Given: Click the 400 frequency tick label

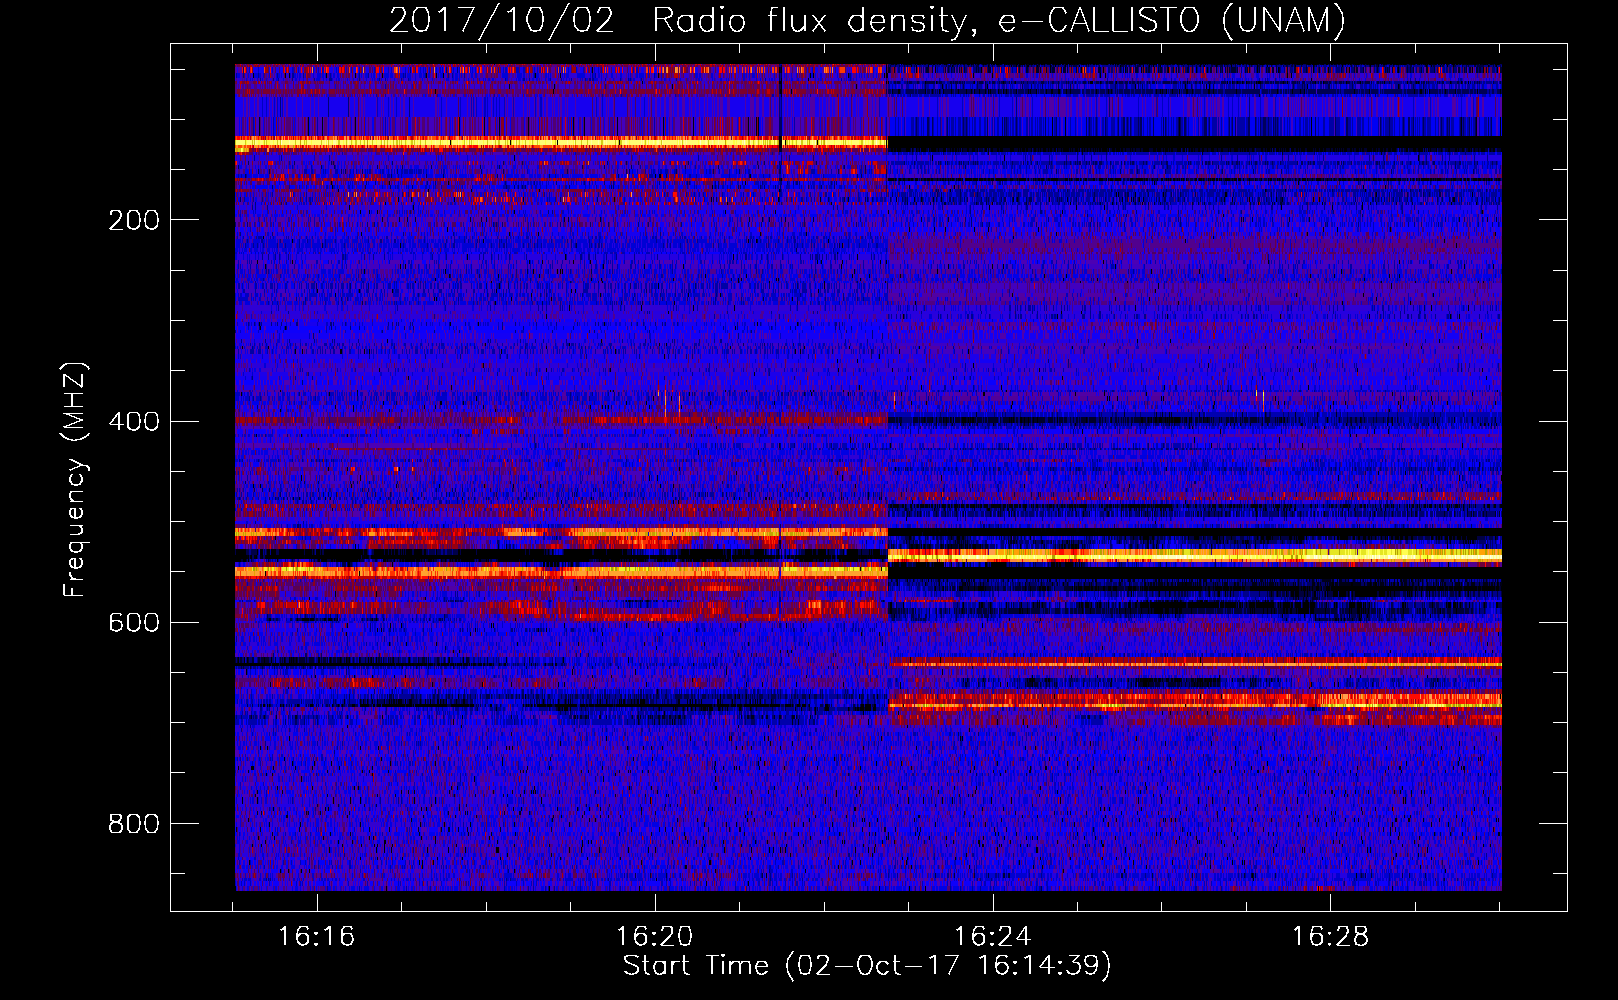Looking at the screenshot, I should pos(134,421).
